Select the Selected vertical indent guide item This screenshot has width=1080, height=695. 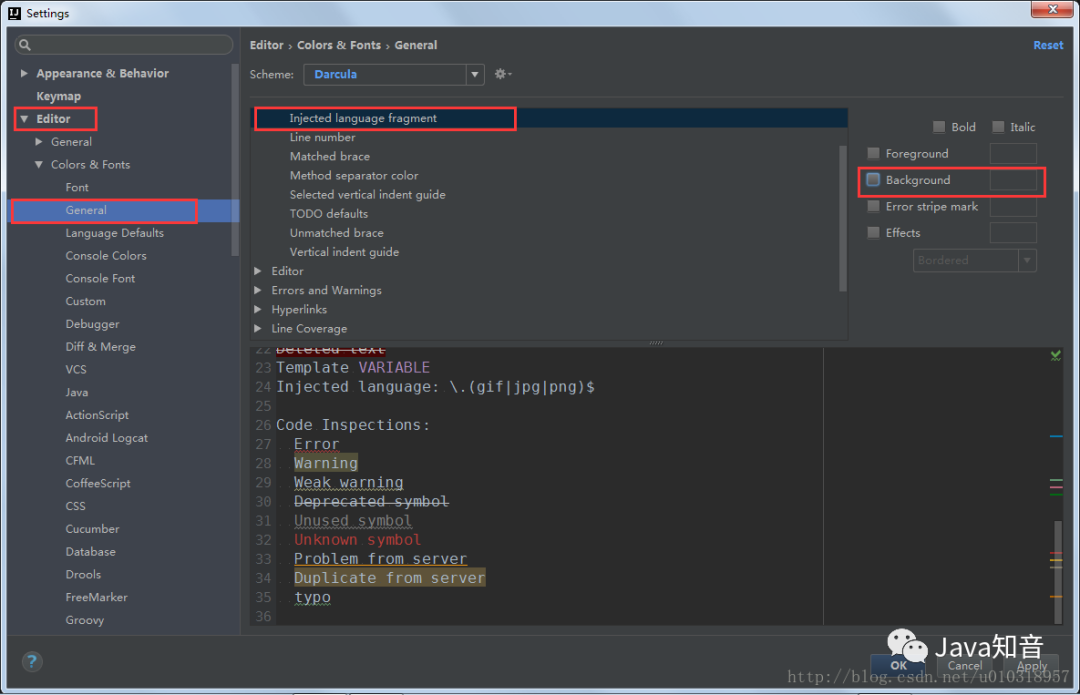pyautogui.click(x=367, y=195)
